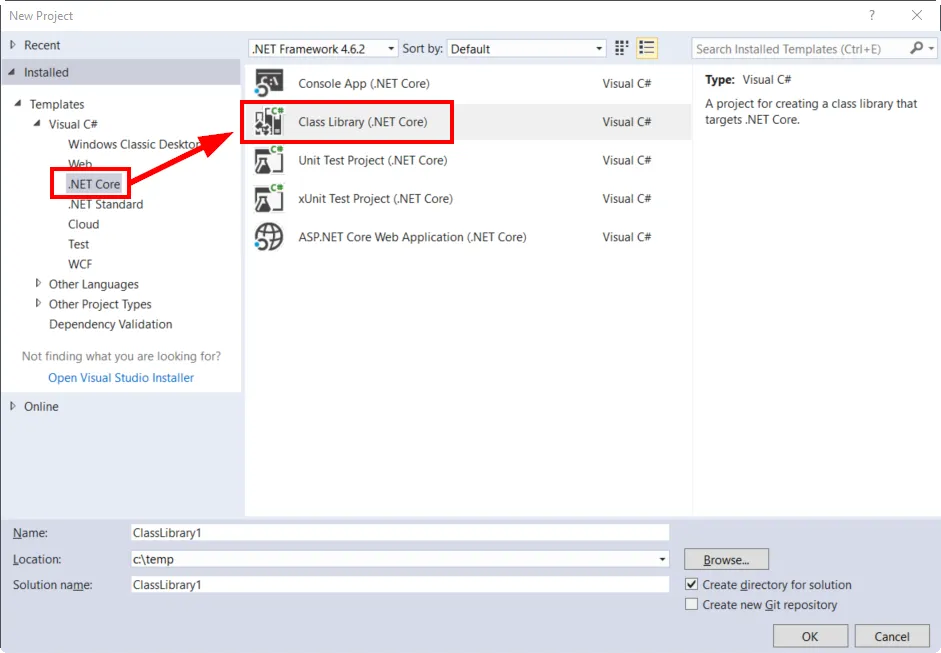941x653 pixels.
Task: Open the .NET Framework 4.6.2 version dropdown
Action: [323, 49]
